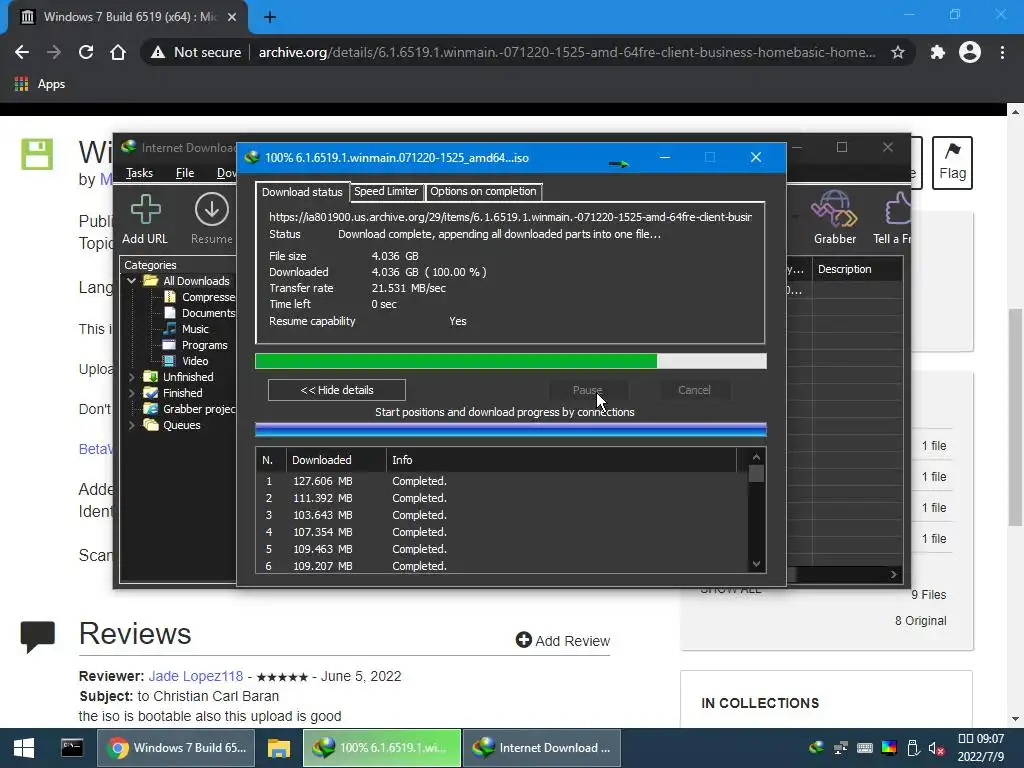Open the Documents category in IDM tree
The image size is (1024, 768).
coord(208,313)
